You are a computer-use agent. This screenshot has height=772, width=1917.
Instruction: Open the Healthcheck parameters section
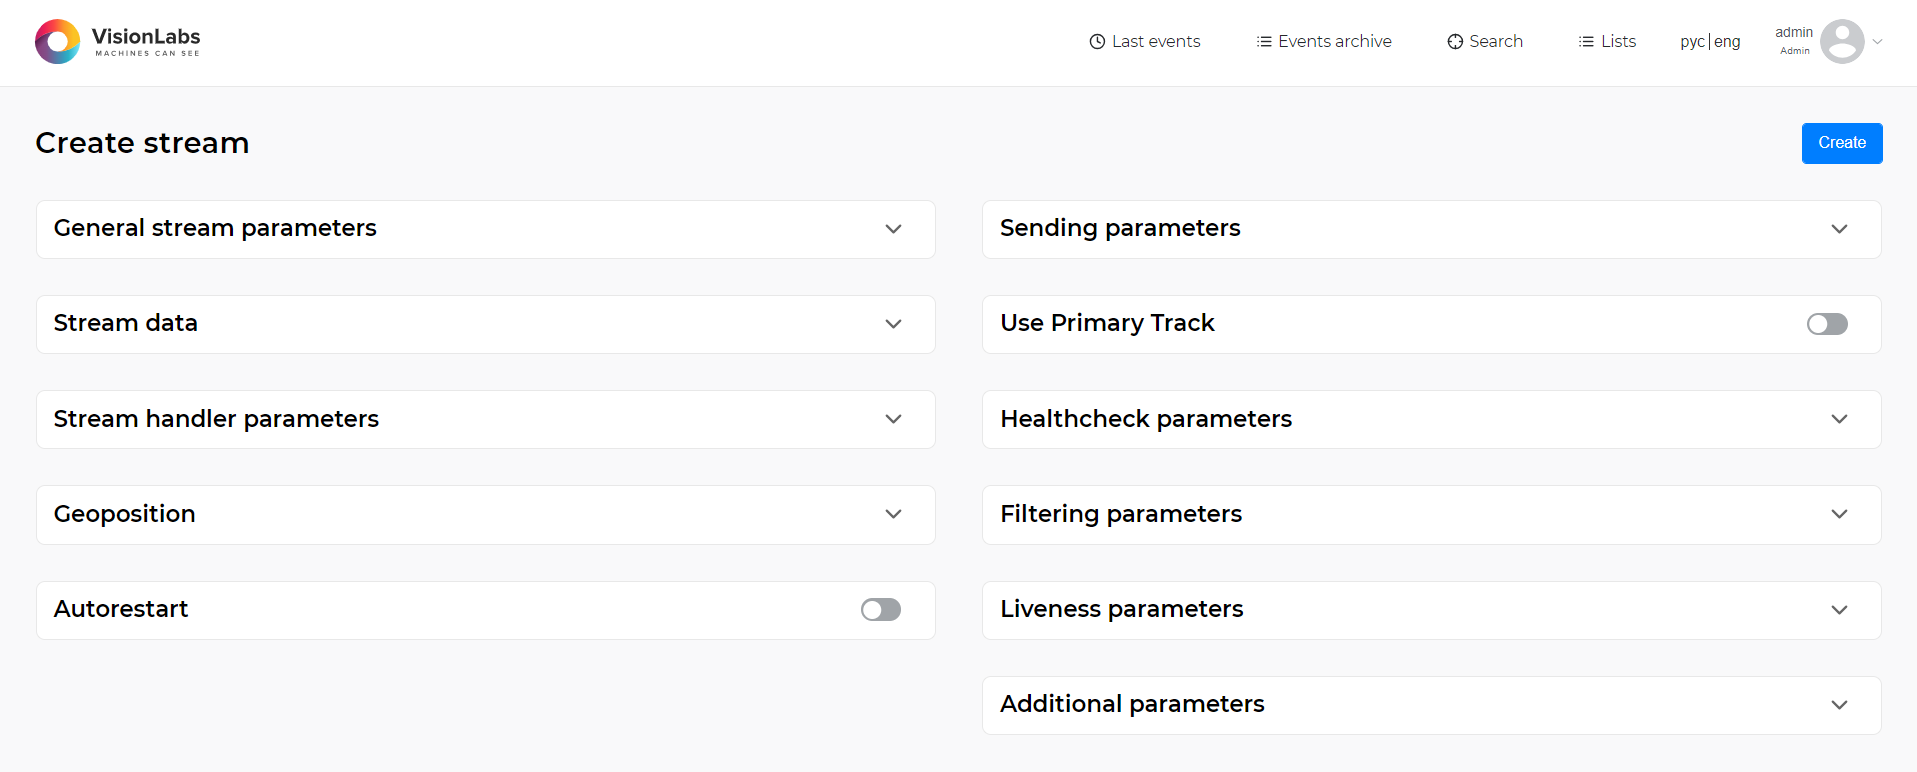1839,419
